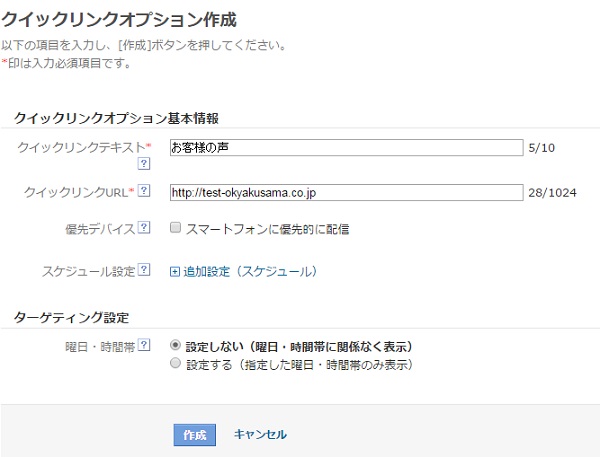Click label text スマートフォンに優先的に配信
600x457 pixels.
(x=267, y=229)
